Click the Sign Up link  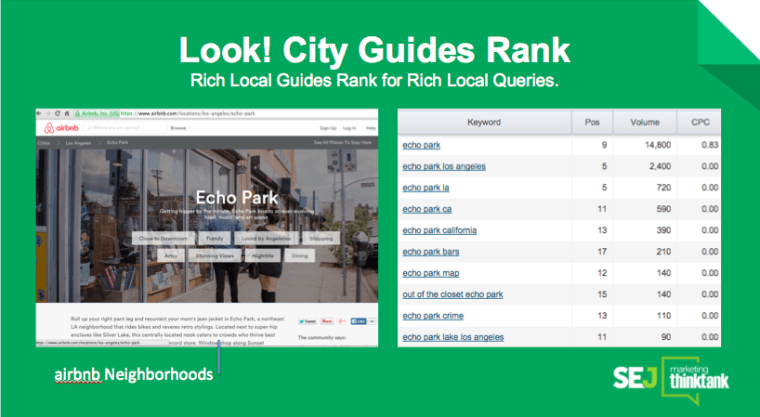(328, 128)
